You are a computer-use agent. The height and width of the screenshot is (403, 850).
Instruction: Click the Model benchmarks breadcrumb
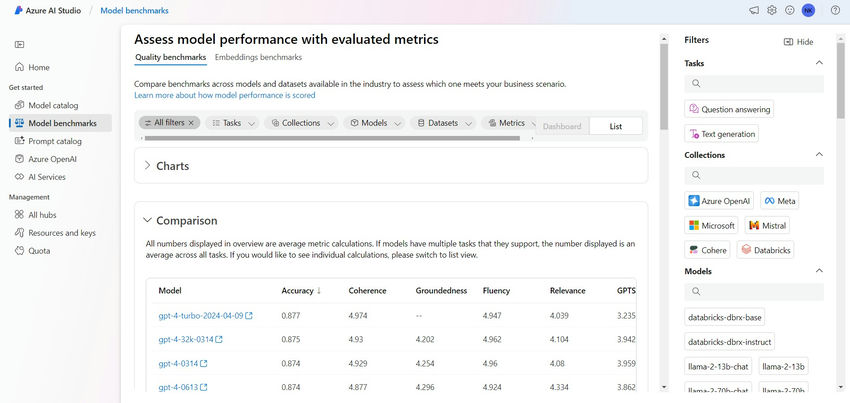pos(134,10)
